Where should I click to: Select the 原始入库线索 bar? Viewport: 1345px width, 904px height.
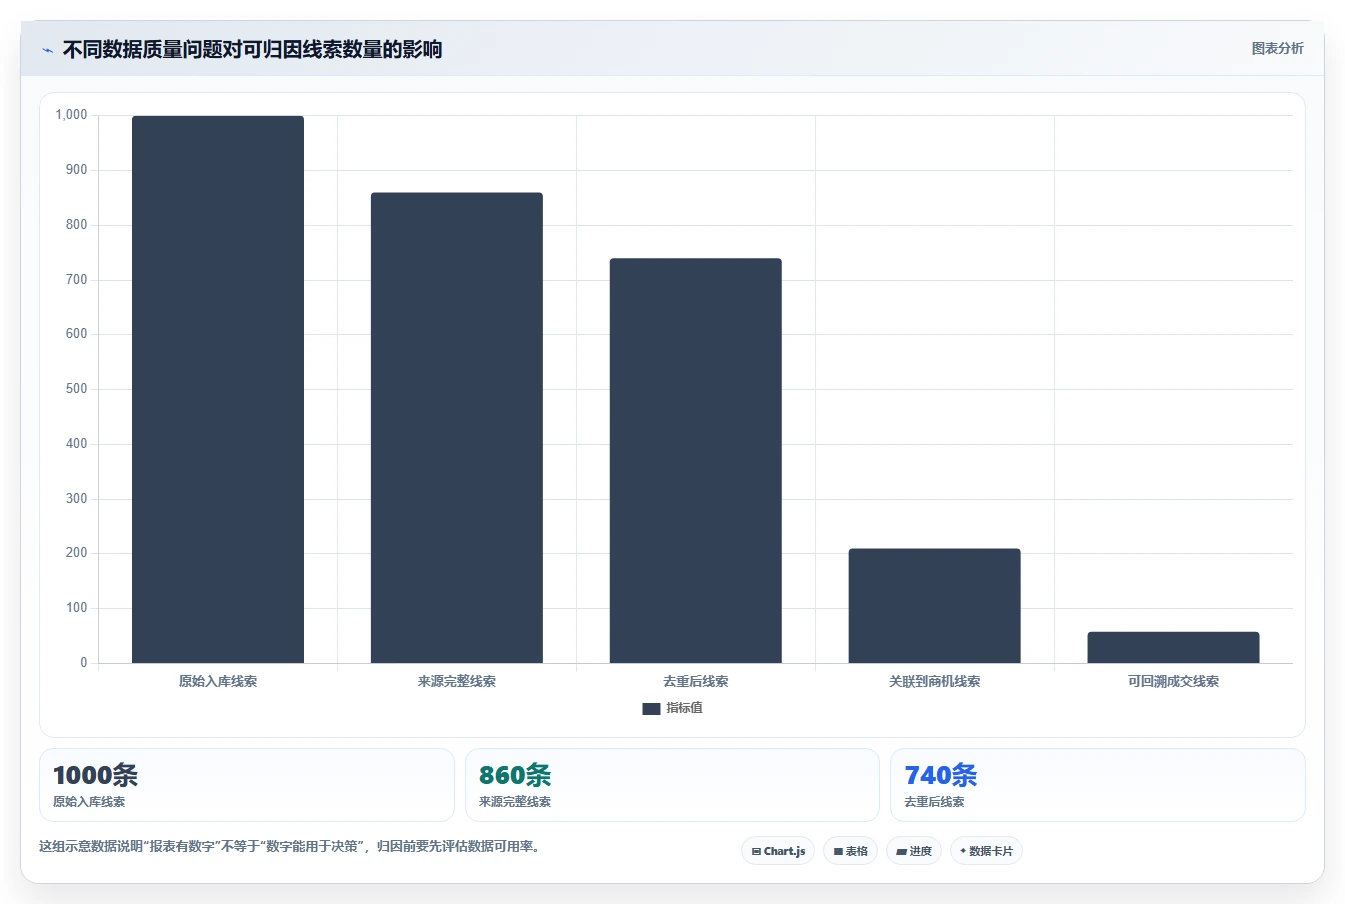coord(218,389)
